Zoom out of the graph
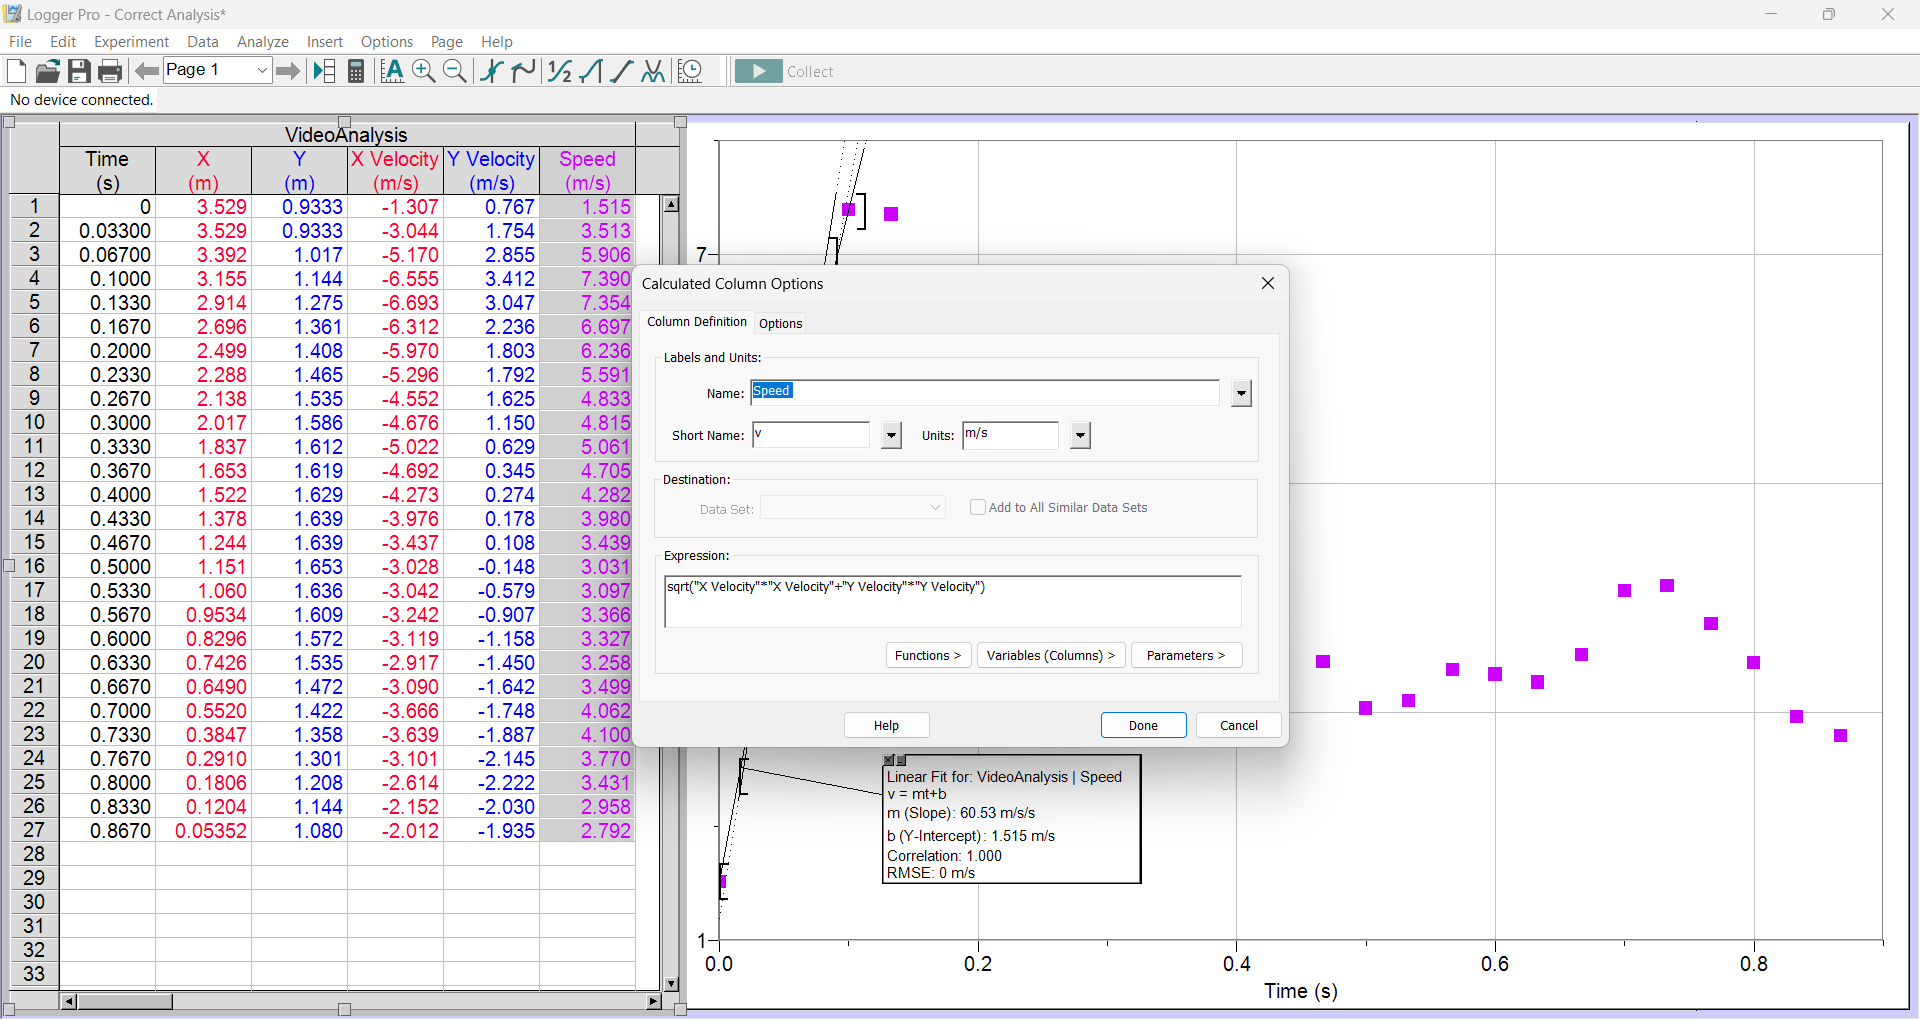The height and width of the screenshot is (1020, 1920). pos(455,71)
